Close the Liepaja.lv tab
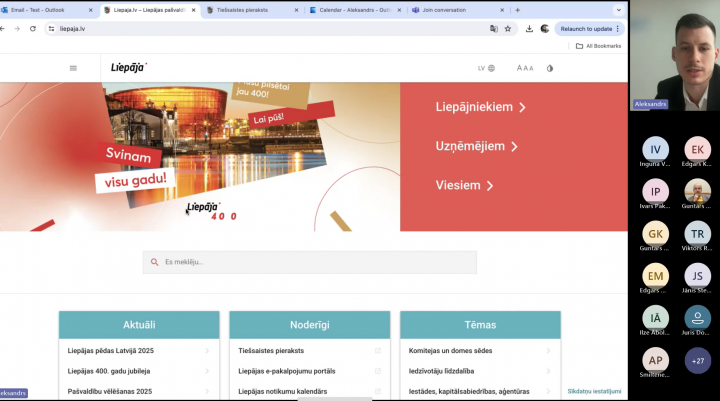Viewport: 720px width, 401px height. [x=193, y=10]
